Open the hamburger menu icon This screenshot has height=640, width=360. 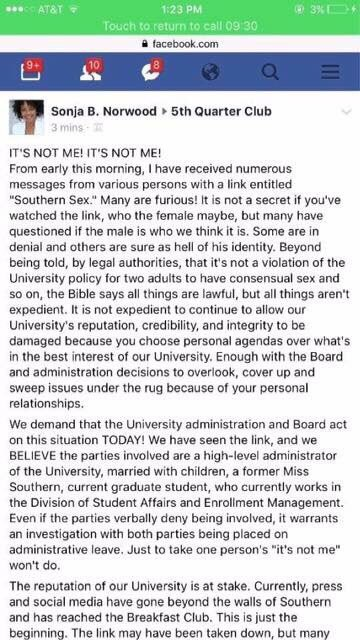(x=330, y=72)
